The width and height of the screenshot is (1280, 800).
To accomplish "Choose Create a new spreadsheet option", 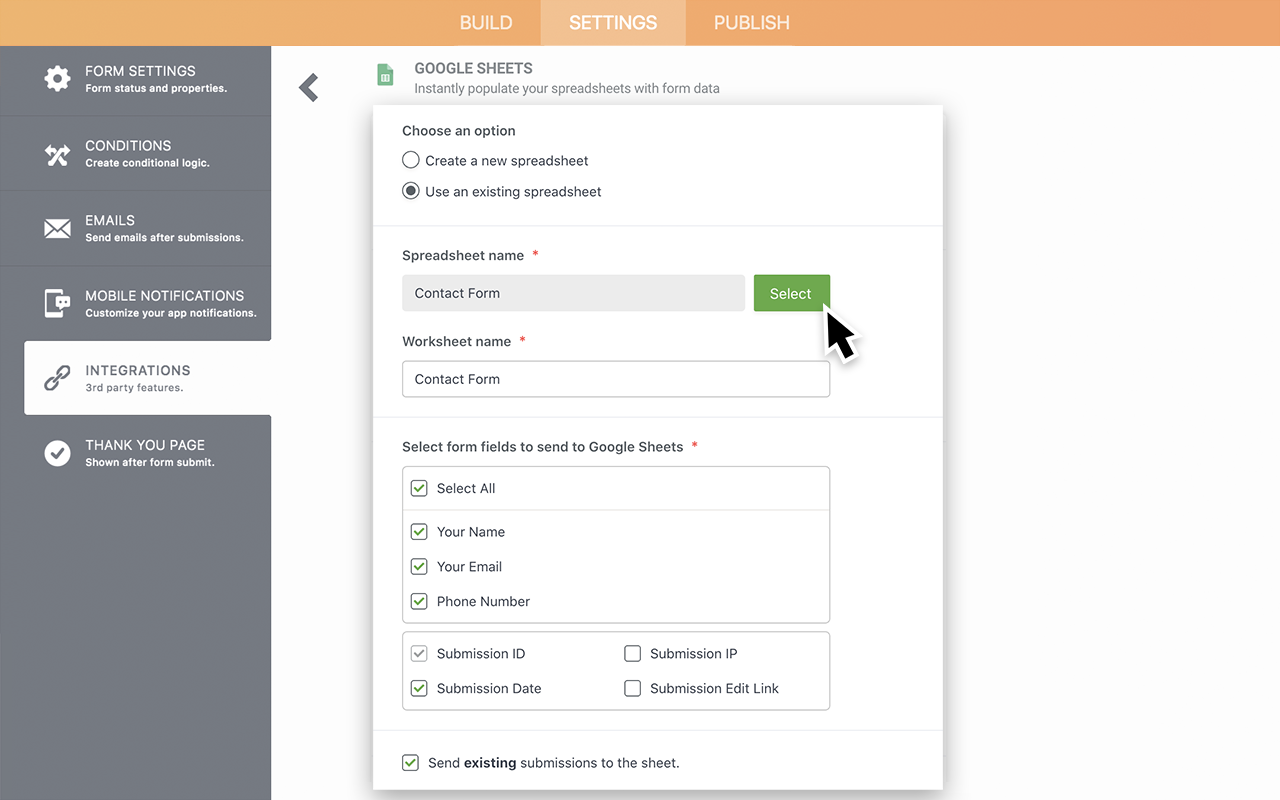I will [x=410, y=159].
